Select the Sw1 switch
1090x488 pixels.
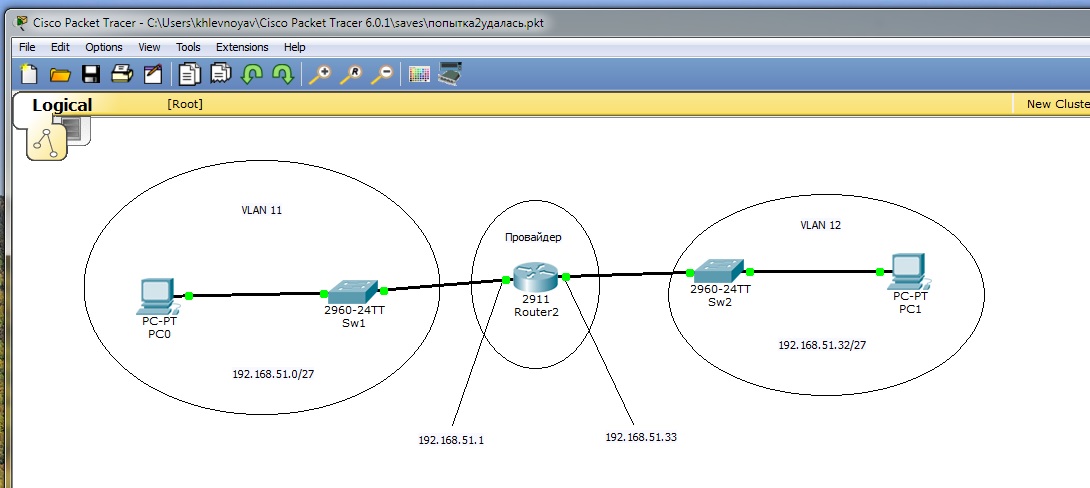(x=353, y=292)
